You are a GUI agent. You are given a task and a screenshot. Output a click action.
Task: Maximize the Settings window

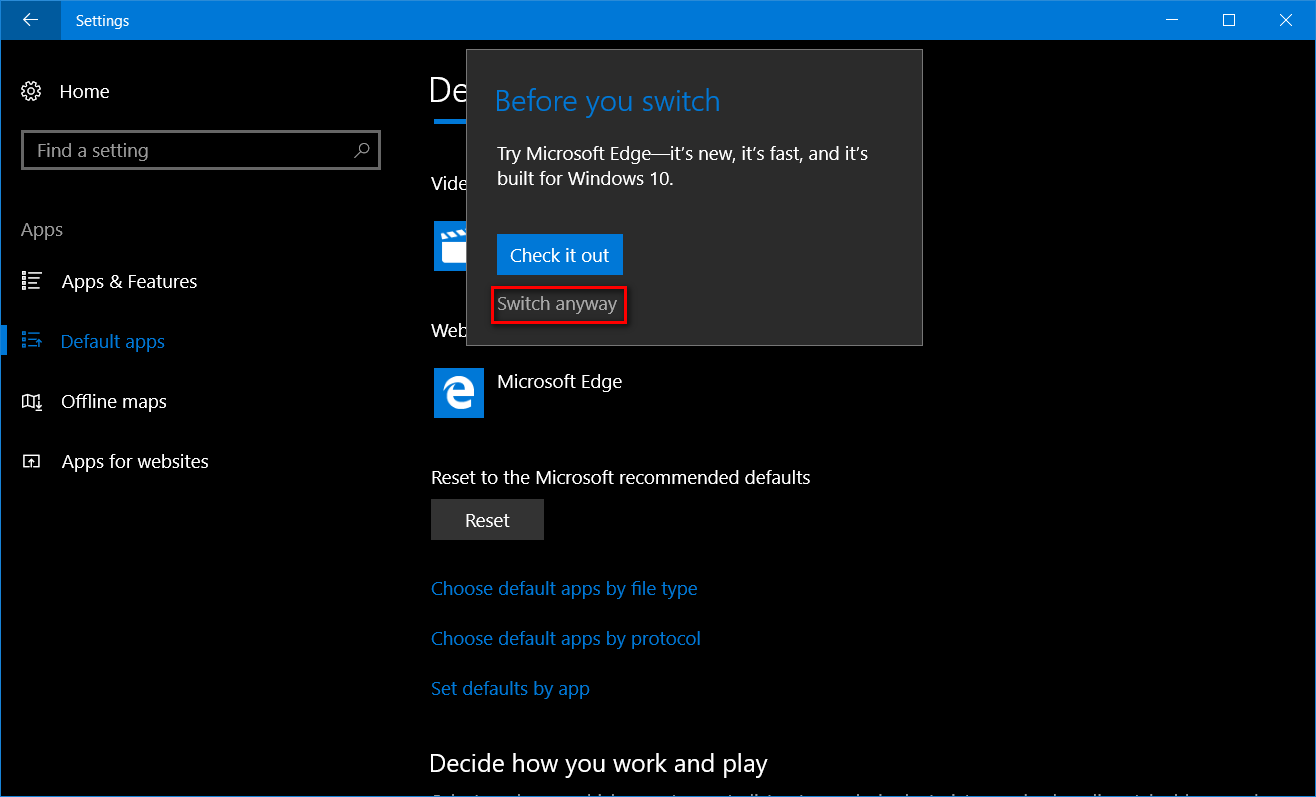(x=1229, y=20)
